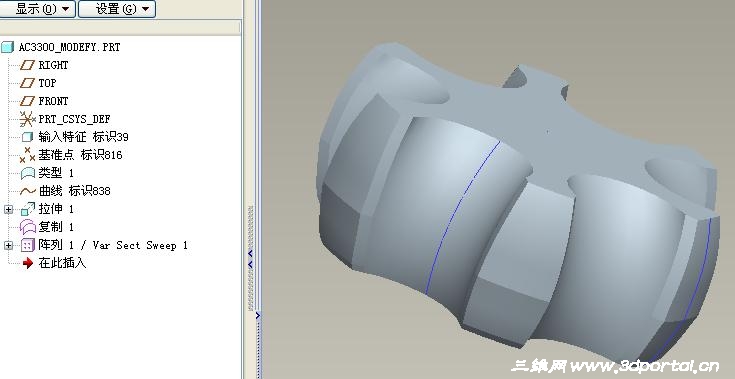Select the 曲线 curve feature icon
The width and height of the screenshot is (735, 379).
click(x=28, y=191)
